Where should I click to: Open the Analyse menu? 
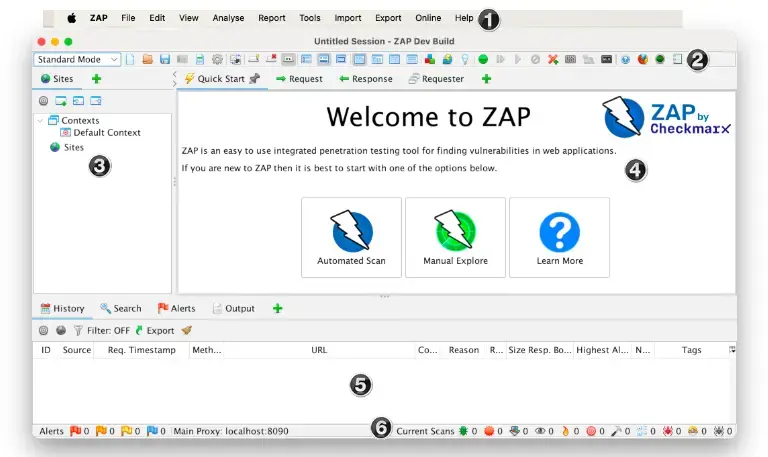click(228, 18)
